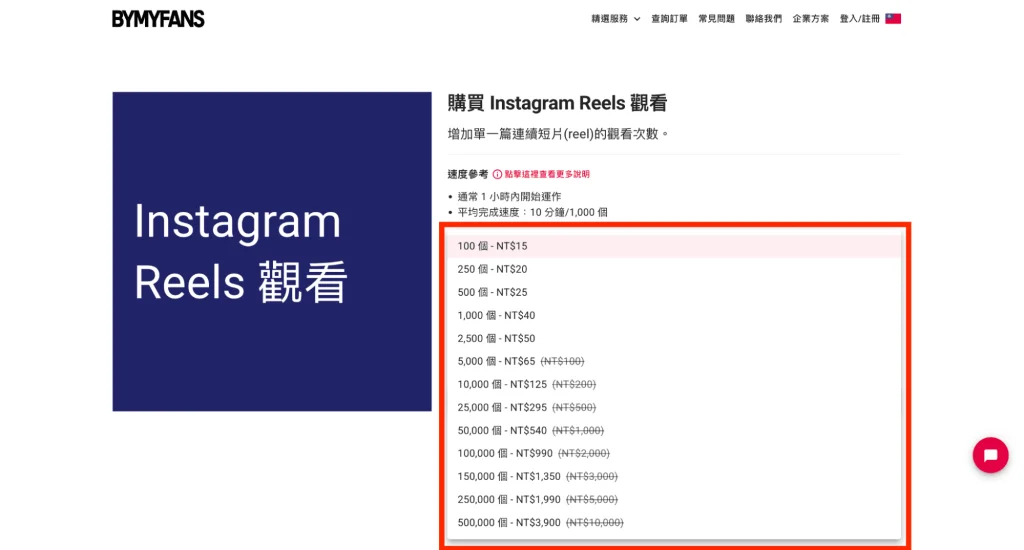Click the Taiwan flag language icon
The width and height of the screenshot is (1024, 550).
(x=893, y=19)
